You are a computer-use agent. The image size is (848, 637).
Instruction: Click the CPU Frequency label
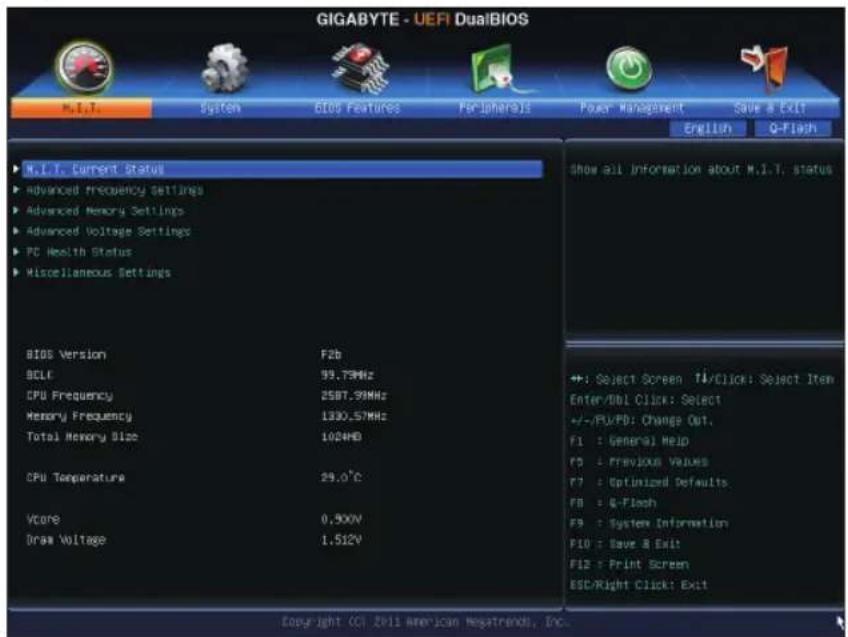pos(70,396)
